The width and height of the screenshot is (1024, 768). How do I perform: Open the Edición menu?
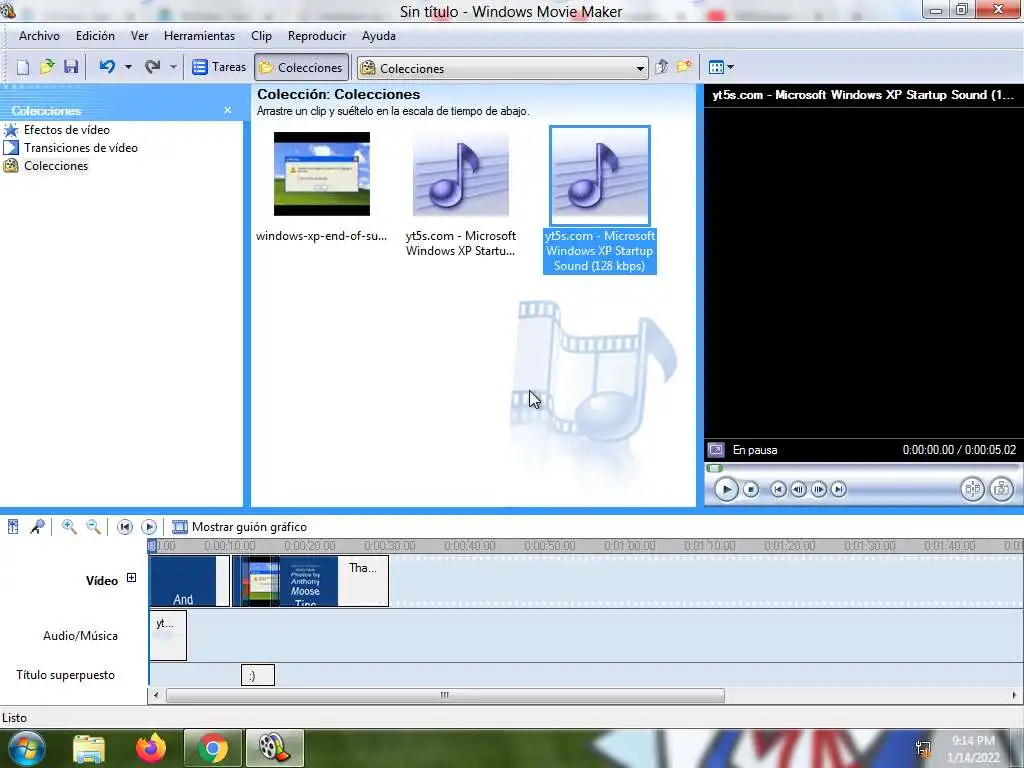point(95,36)
